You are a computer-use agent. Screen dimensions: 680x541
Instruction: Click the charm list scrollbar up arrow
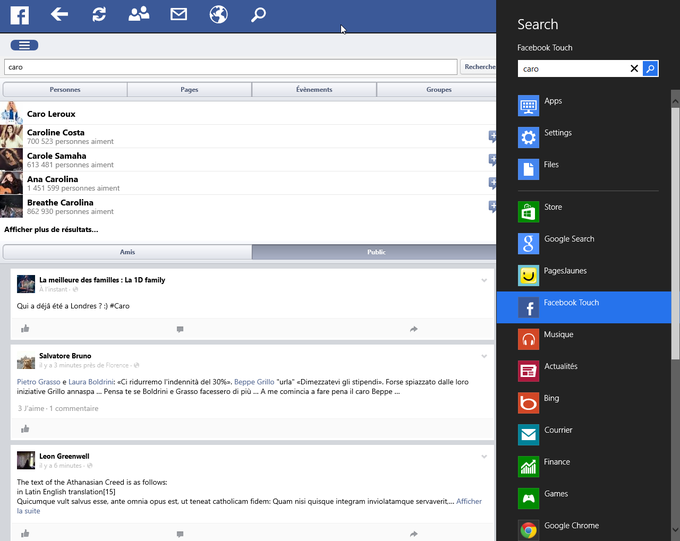[x=675, y=101]
